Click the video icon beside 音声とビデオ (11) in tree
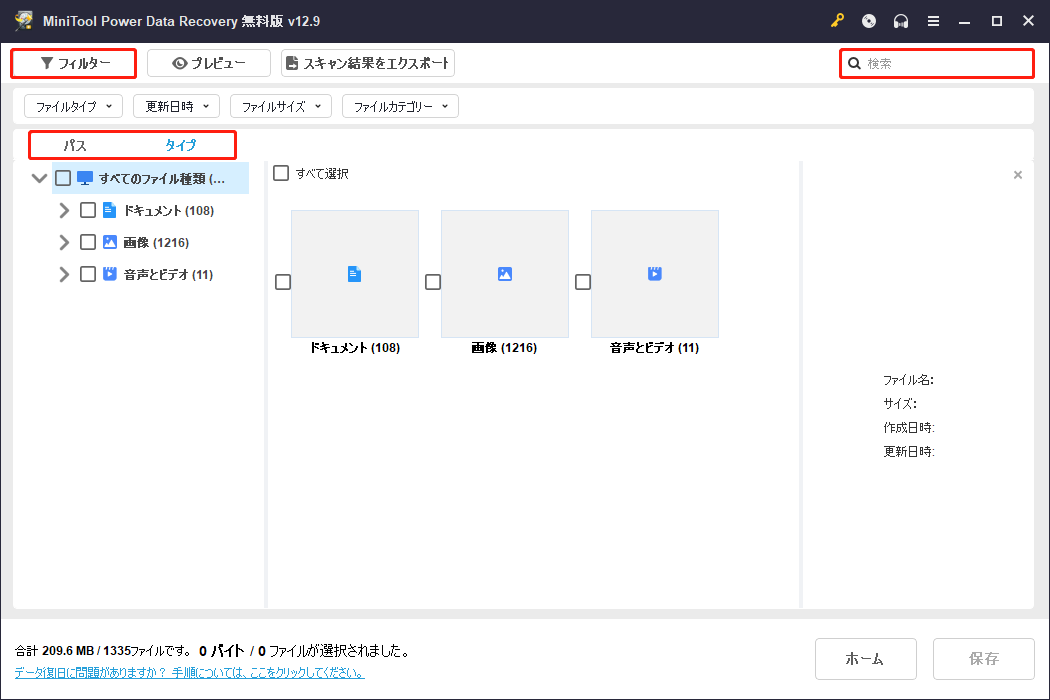This screenshot has height=700, width=1050. coord(110,274)
